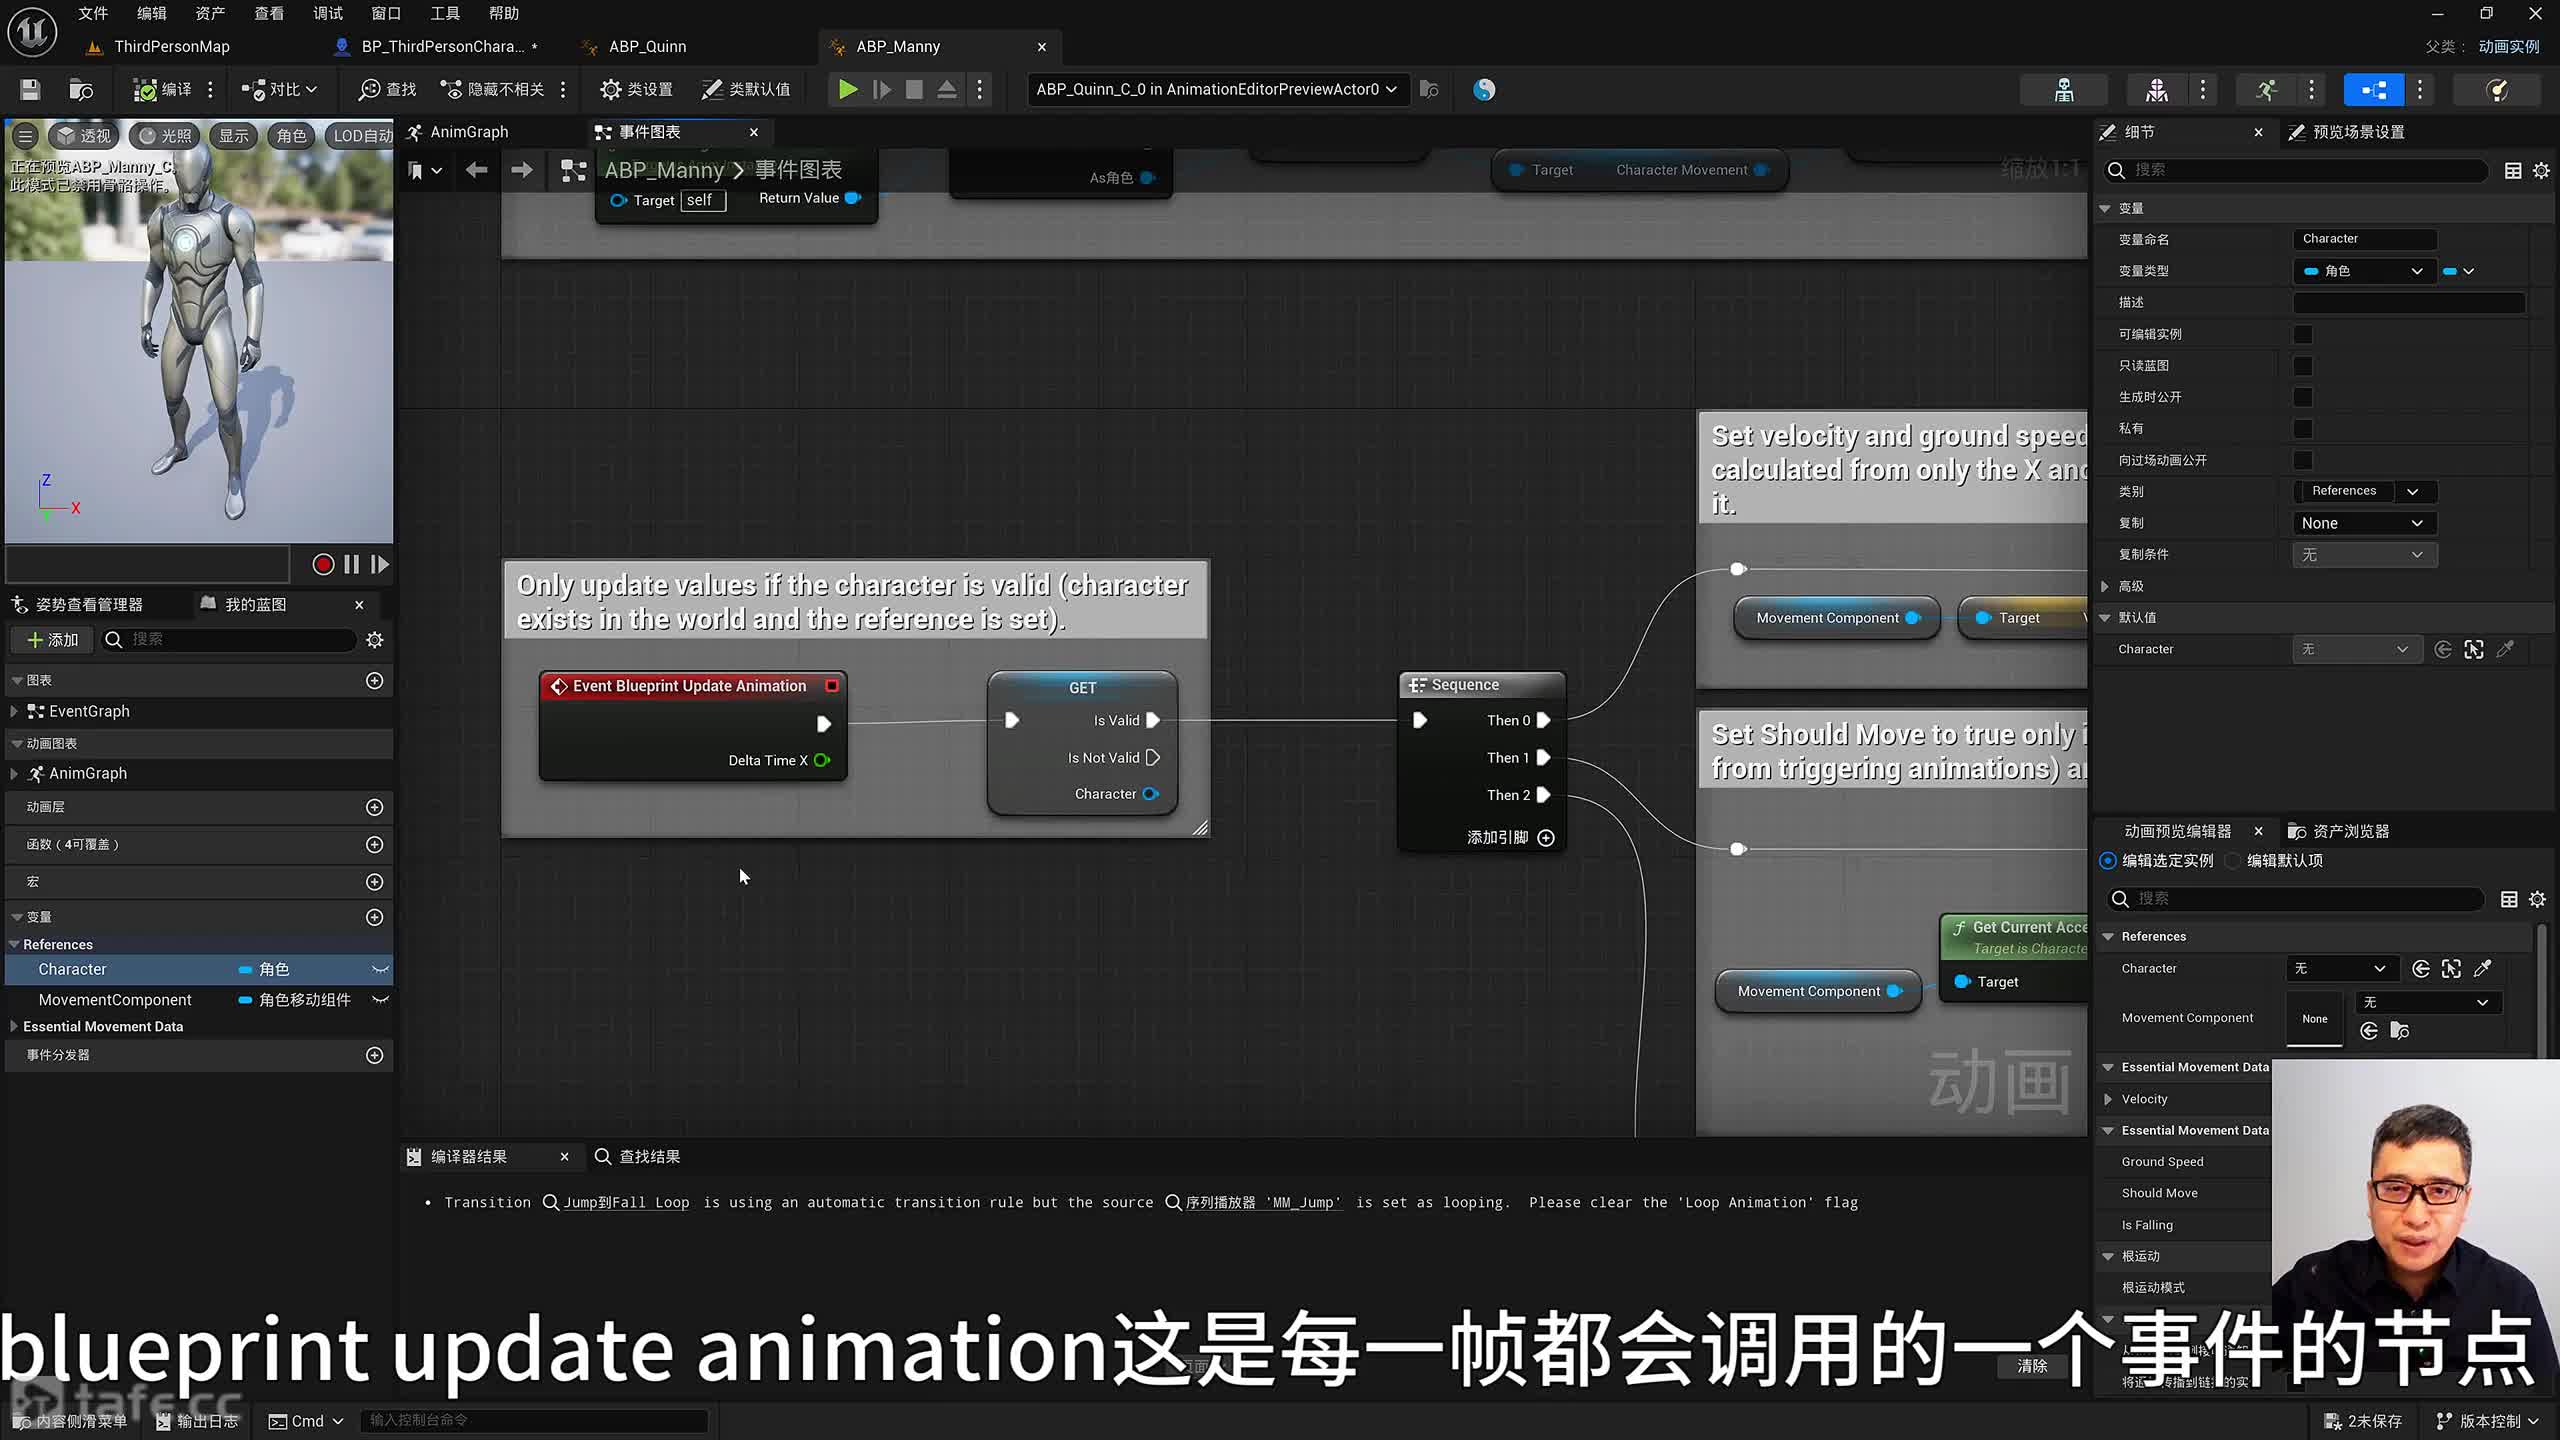Click Class Settings (类设置) gear icon
Image resolution: width=2560 pixels, height=1440 pixels.
pyautogui.click(x=611, y=90)
